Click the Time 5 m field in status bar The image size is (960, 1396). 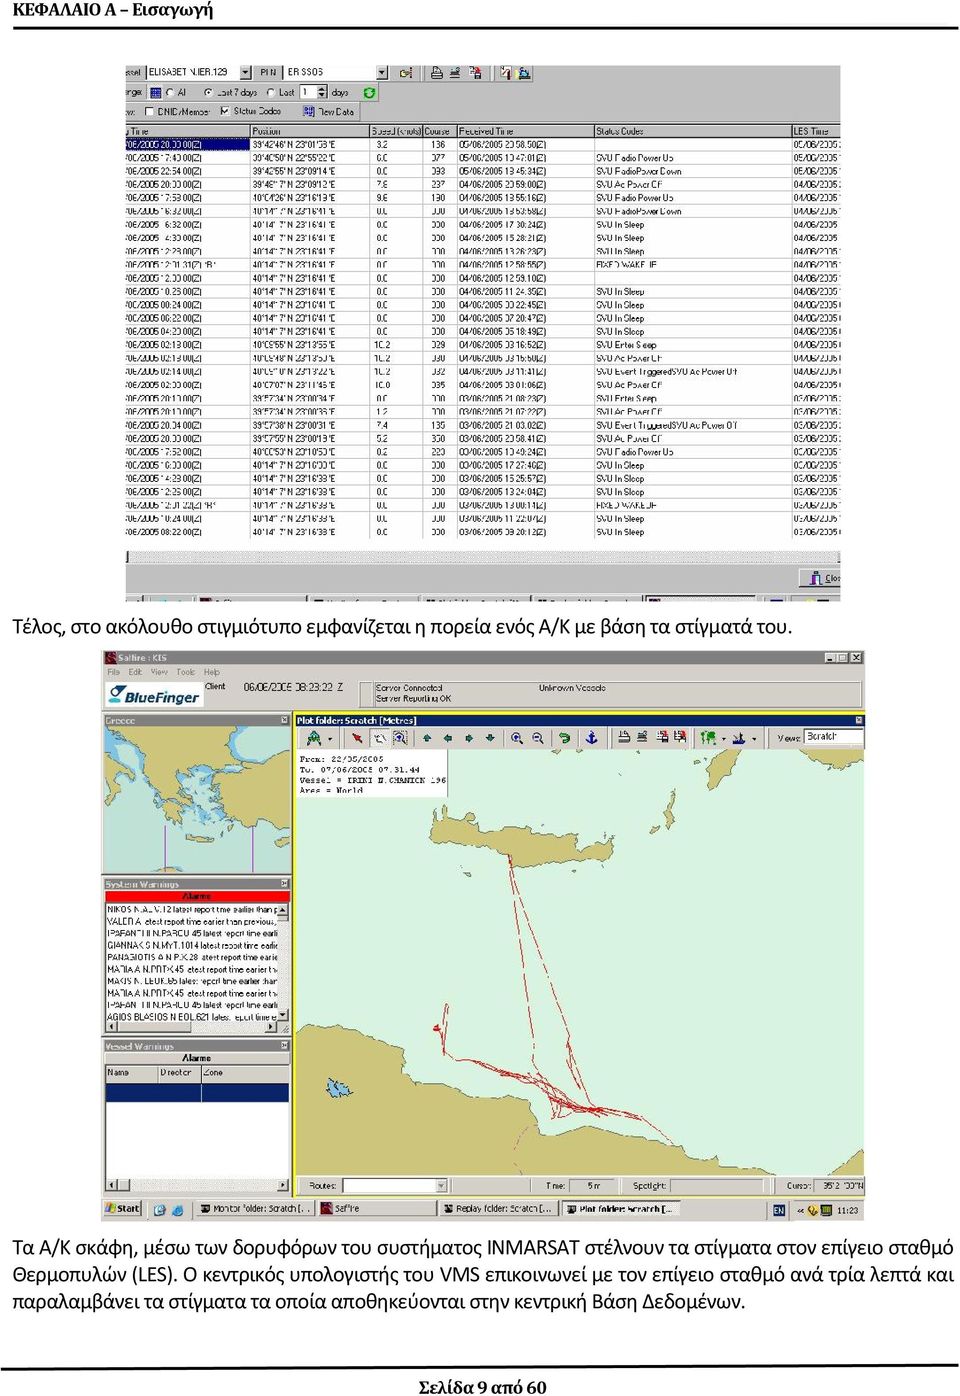[x=594, y=1186]
